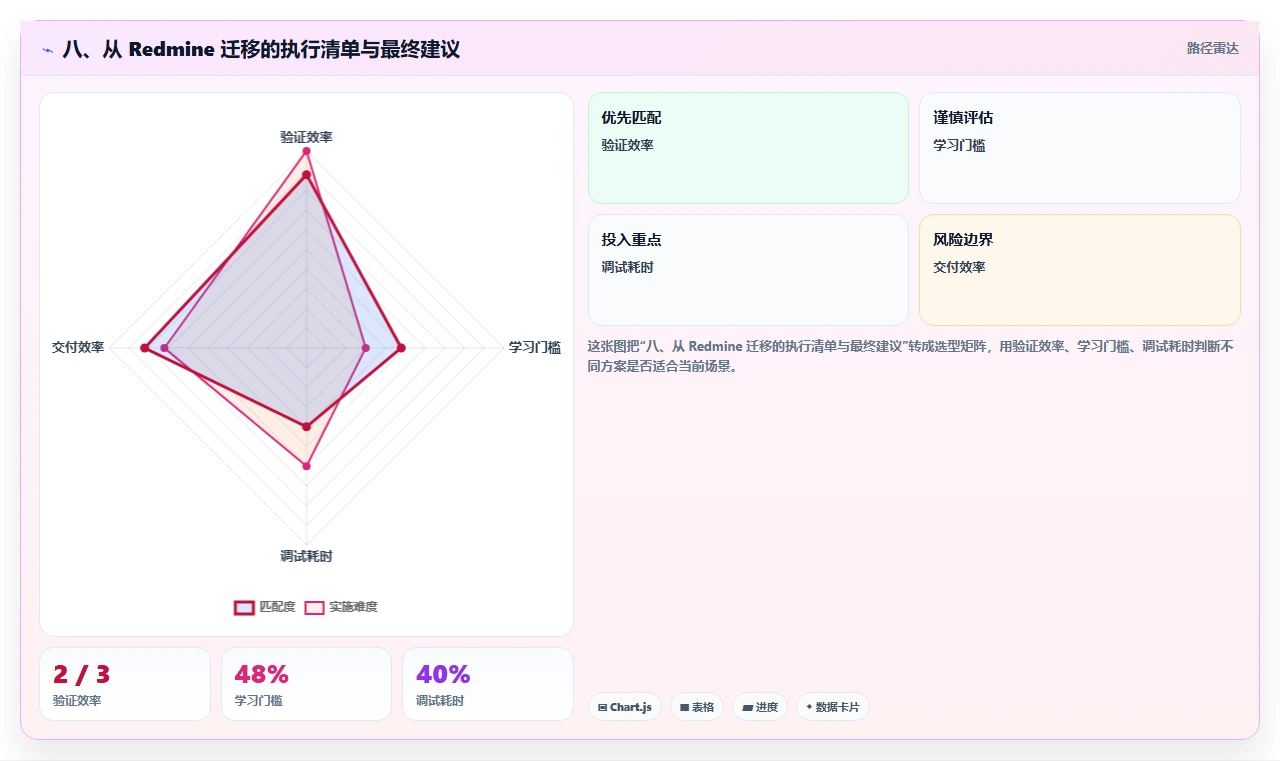Click the 匹配度 data point on 学习门槛 axis
The height and width of the screenshot is (761, 1280).
click(401, 348)
